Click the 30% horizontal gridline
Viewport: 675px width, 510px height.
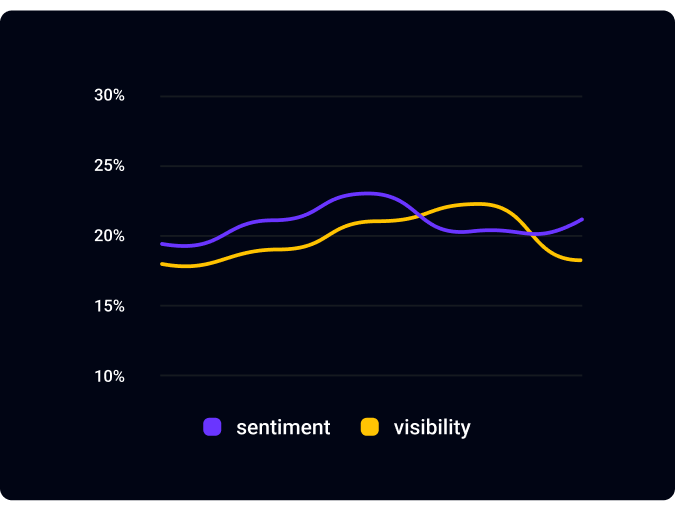coord(370,96)
